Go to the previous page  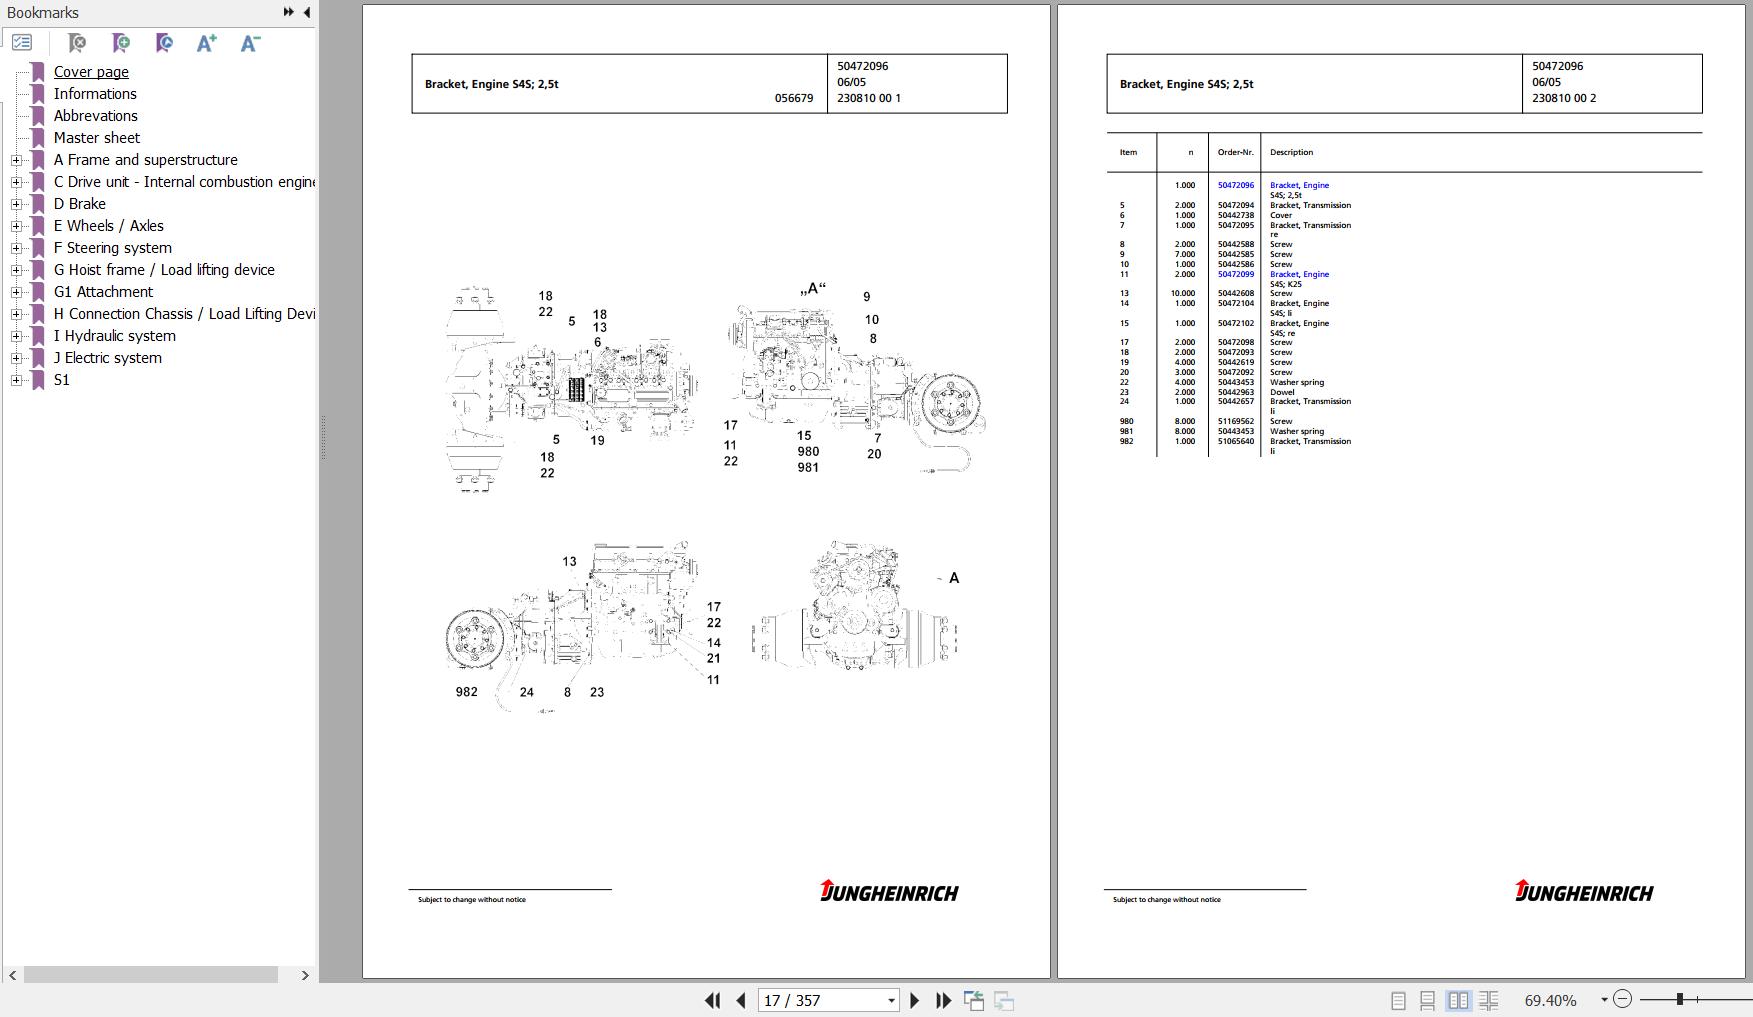(x=741, y=1000)
